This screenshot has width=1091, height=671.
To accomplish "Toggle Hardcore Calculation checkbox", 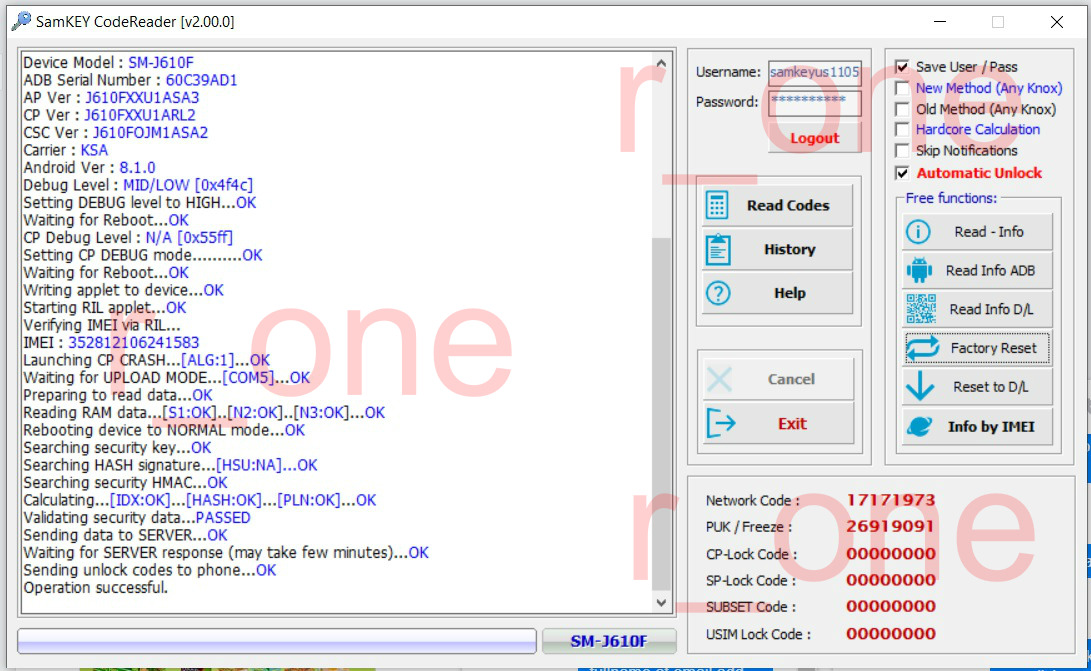I will click(x=902, y=129).
